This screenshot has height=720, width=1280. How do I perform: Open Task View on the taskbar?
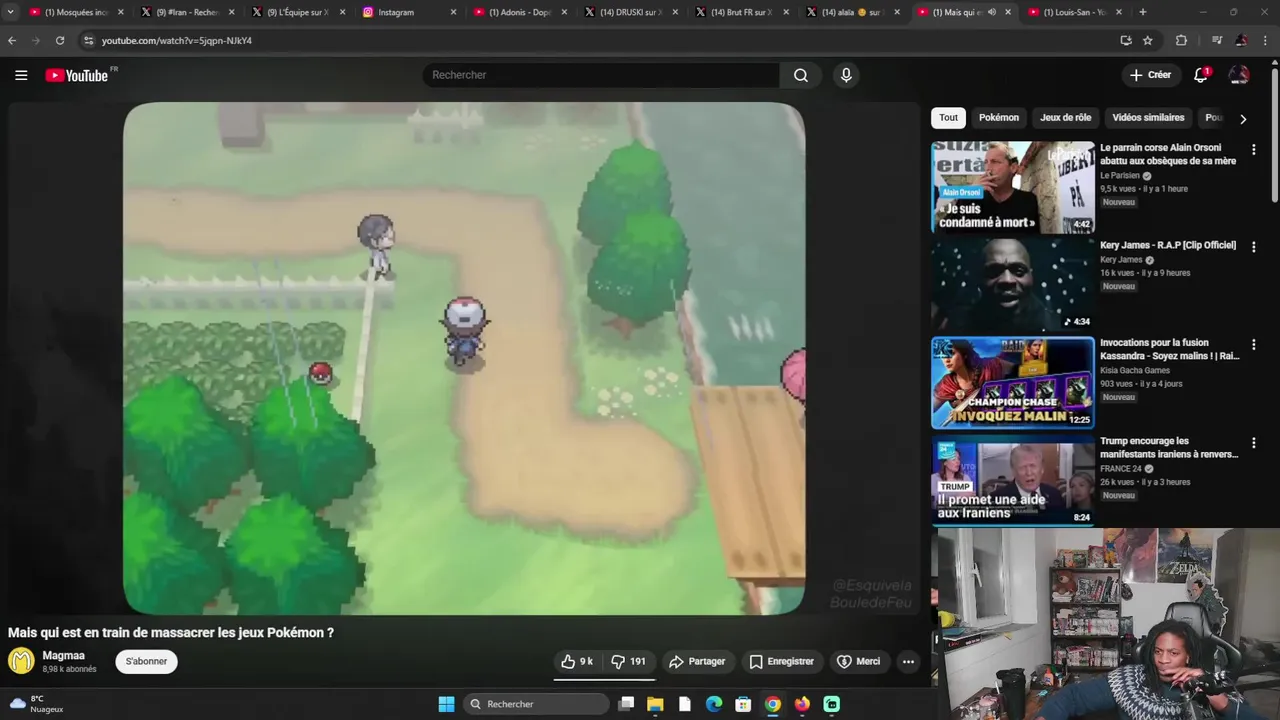coord(626,704)
